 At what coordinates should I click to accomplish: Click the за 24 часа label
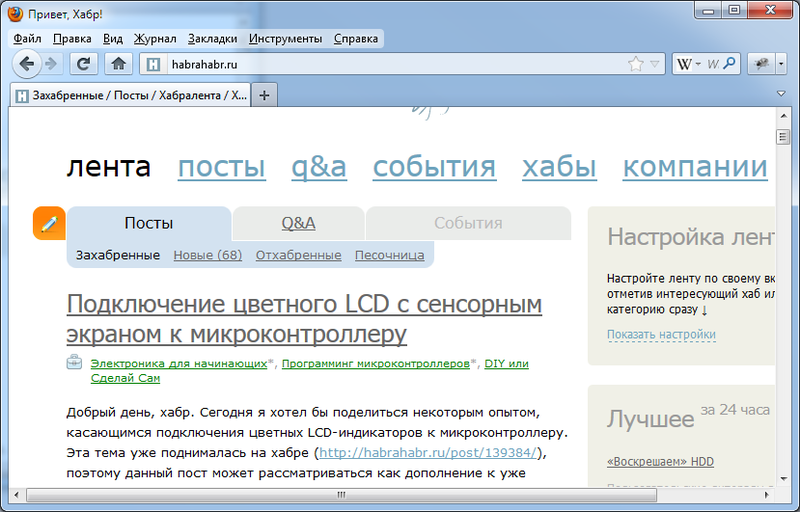click(x=735, y=410)
